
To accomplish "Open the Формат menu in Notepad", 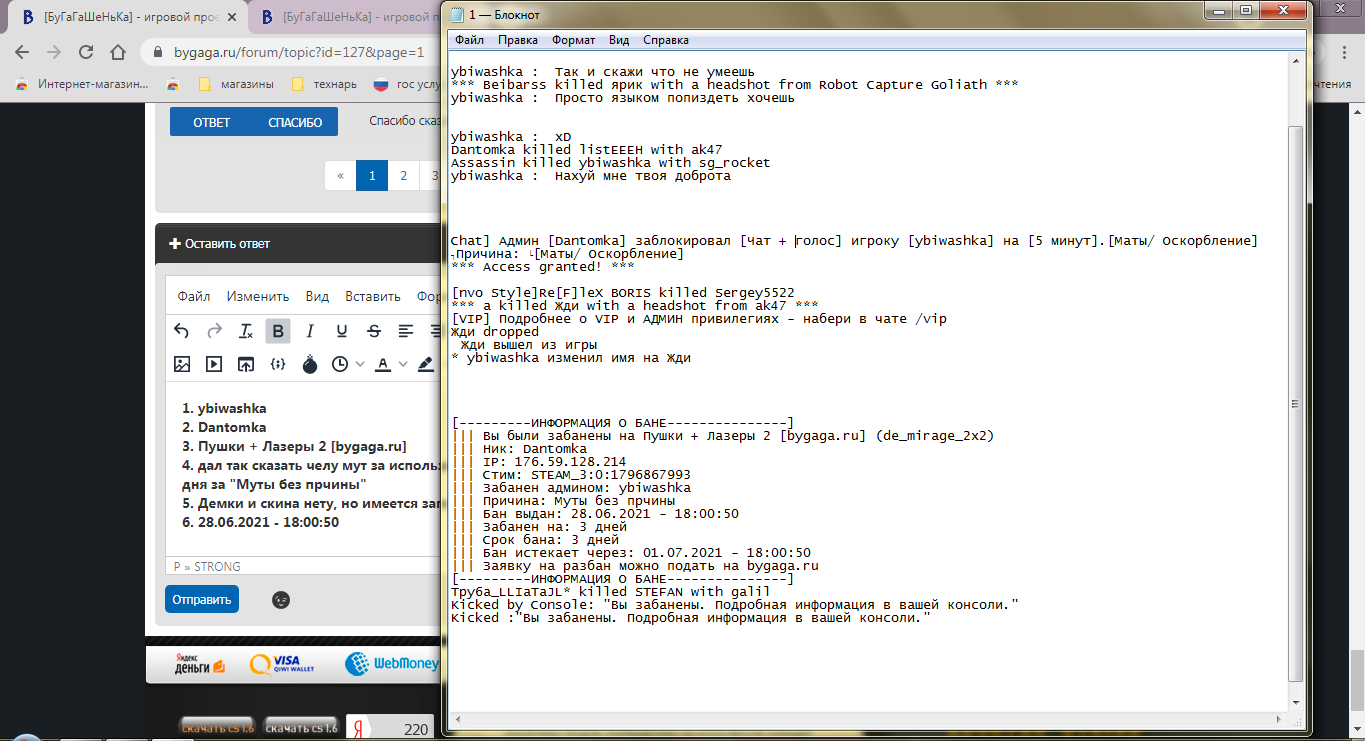I will click(574, 40).
